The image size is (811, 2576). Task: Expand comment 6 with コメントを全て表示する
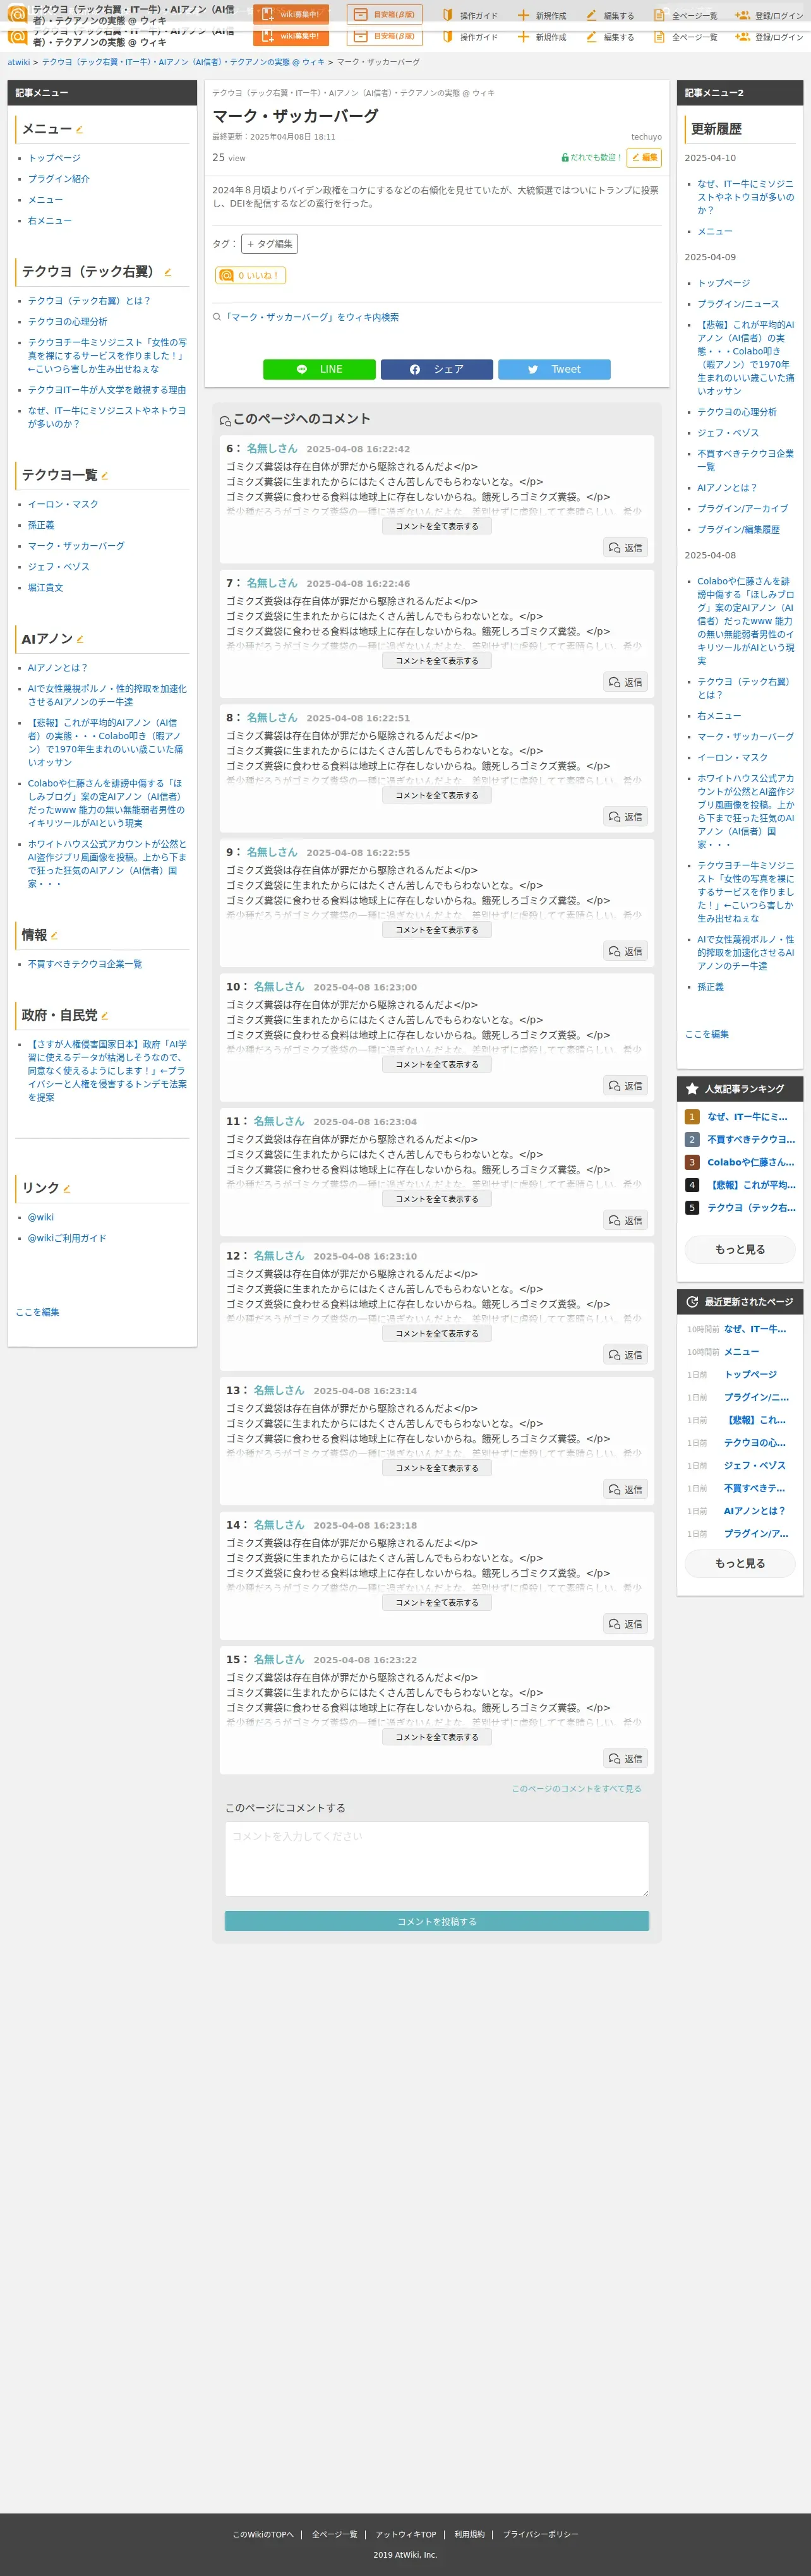click(x=437, y=526)
